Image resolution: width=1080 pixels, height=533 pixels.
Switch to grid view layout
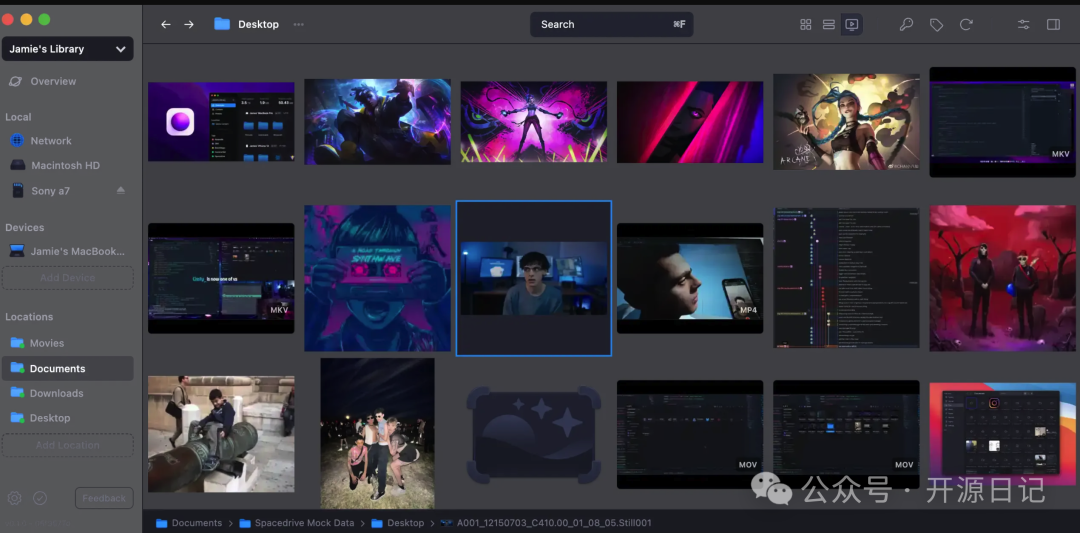point(805,24)
